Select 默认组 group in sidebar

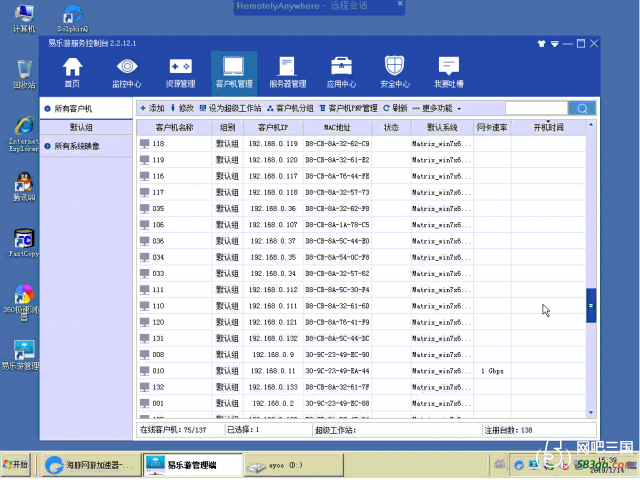[86, 127]
